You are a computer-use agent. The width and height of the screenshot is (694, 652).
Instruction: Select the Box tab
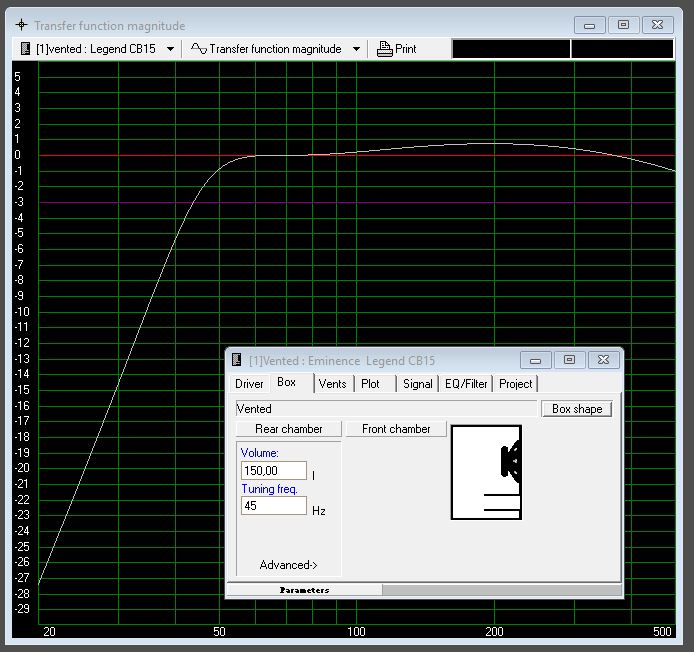coord(286,382)
